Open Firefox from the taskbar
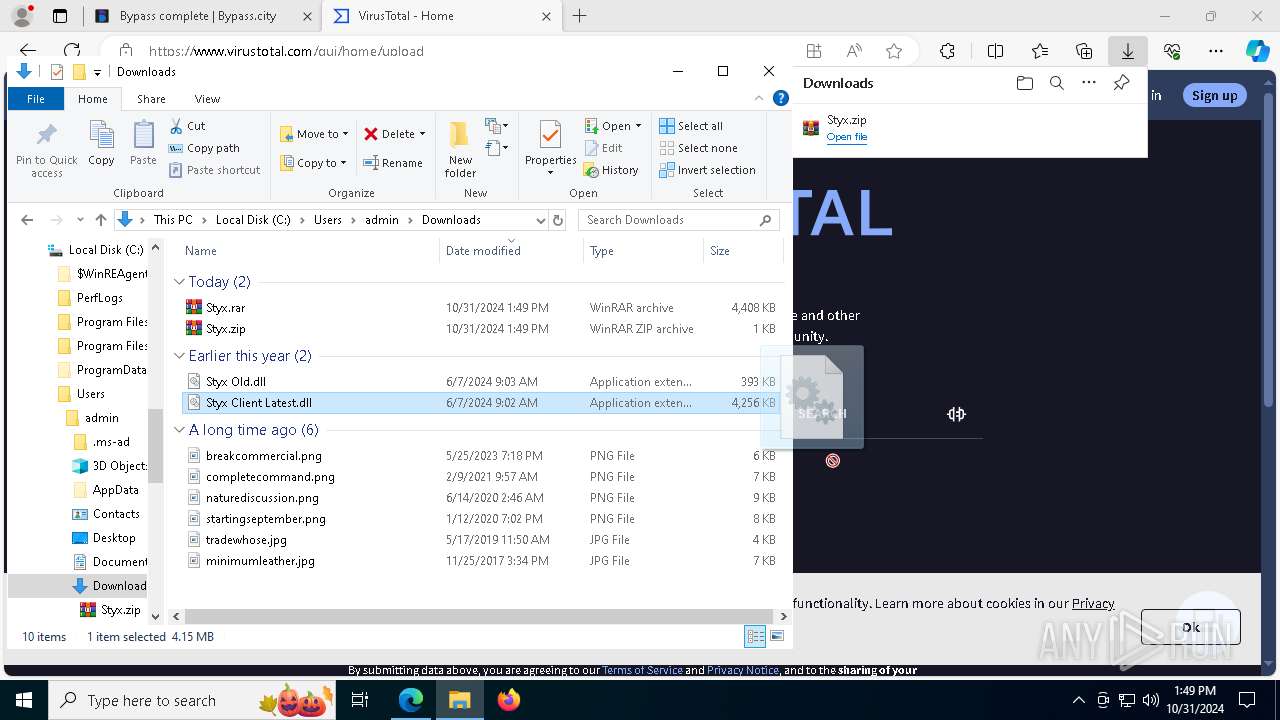Viewport: 1280px width, 720px height. pyautogui.click(x=508, y=700)
